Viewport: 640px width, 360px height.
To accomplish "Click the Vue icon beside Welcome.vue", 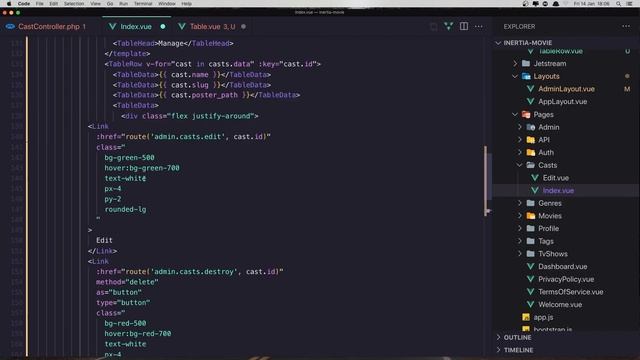I will [530, 304].
